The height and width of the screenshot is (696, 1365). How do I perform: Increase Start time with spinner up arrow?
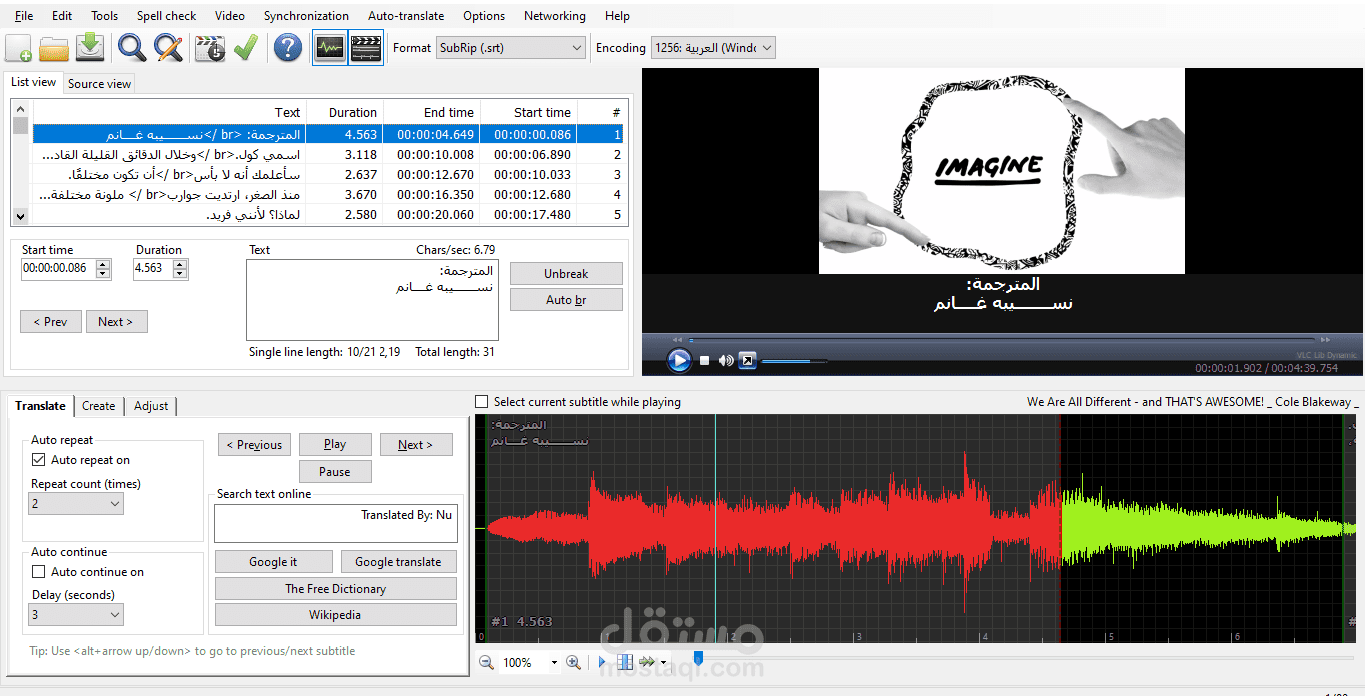tap(104, 264)
